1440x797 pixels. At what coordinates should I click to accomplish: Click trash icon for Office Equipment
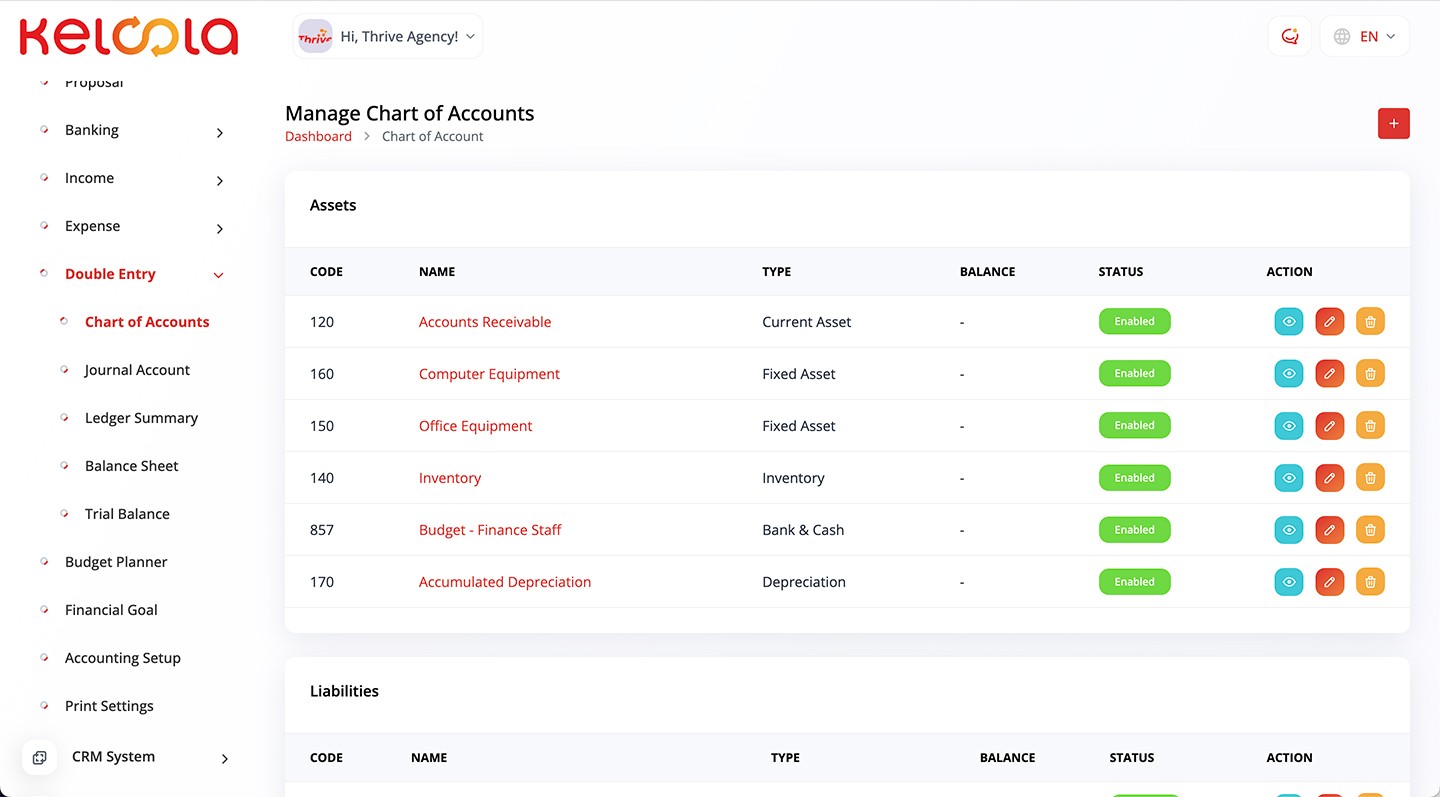coord(1370,426)
